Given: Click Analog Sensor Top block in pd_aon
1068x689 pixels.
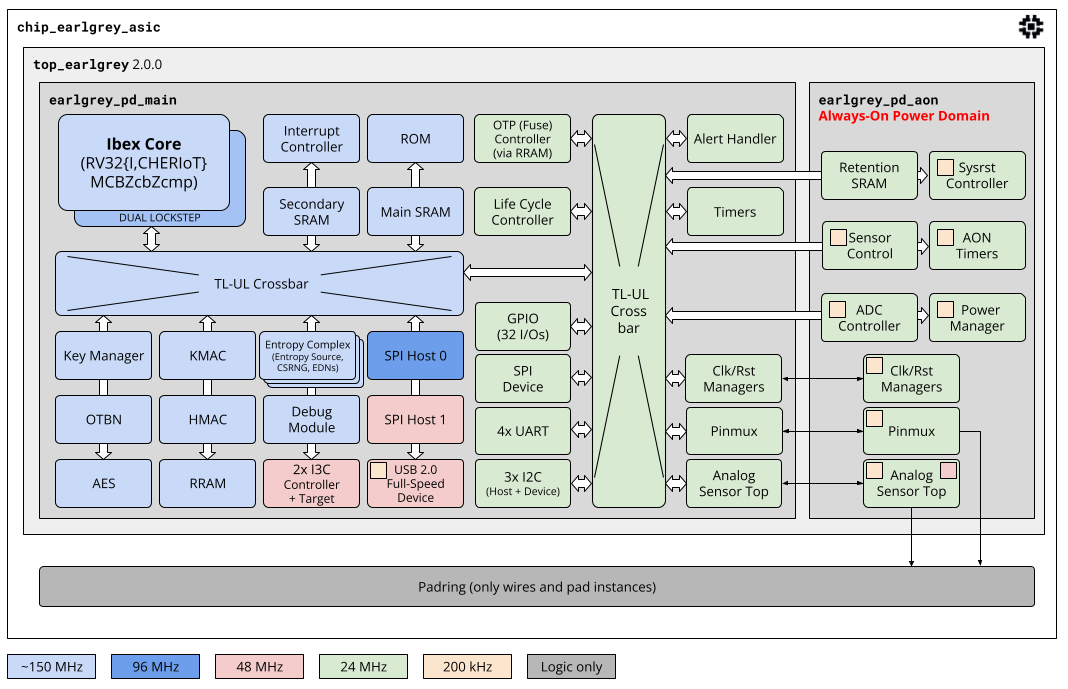Looking at the screenshot, I should pos(911,483).
